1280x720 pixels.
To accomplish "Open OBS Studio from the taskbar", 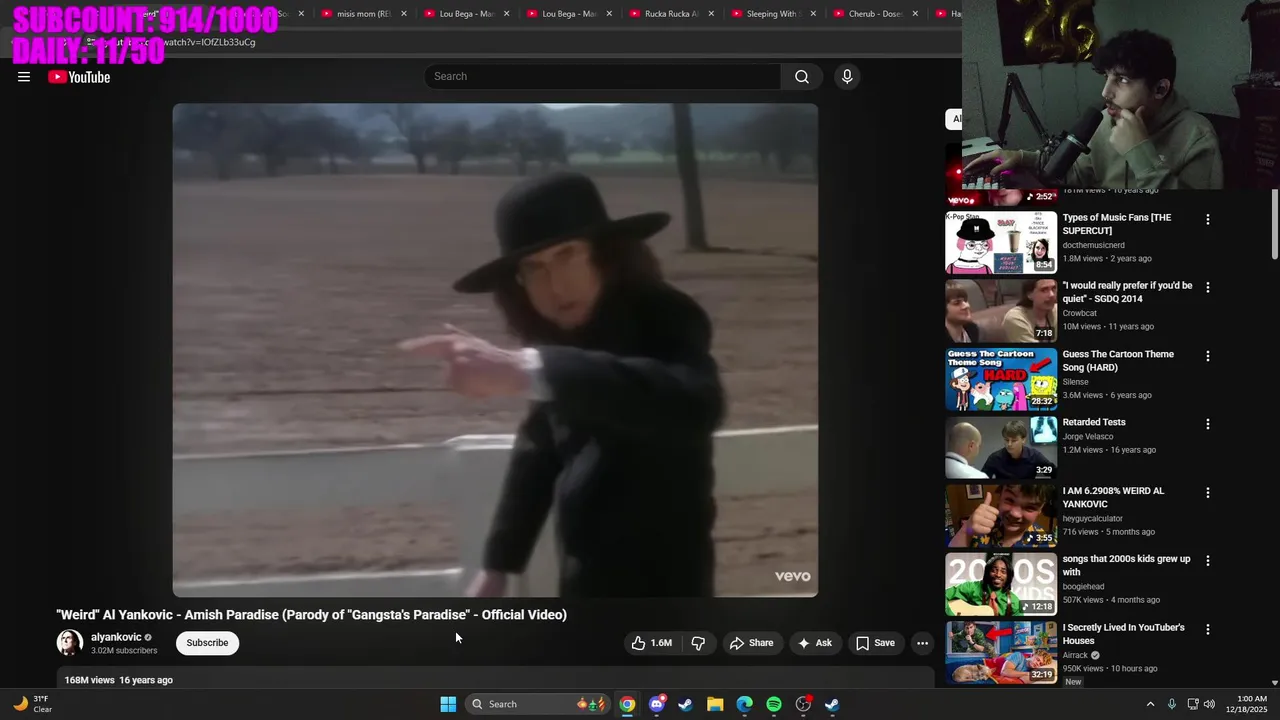I will 803,704.
